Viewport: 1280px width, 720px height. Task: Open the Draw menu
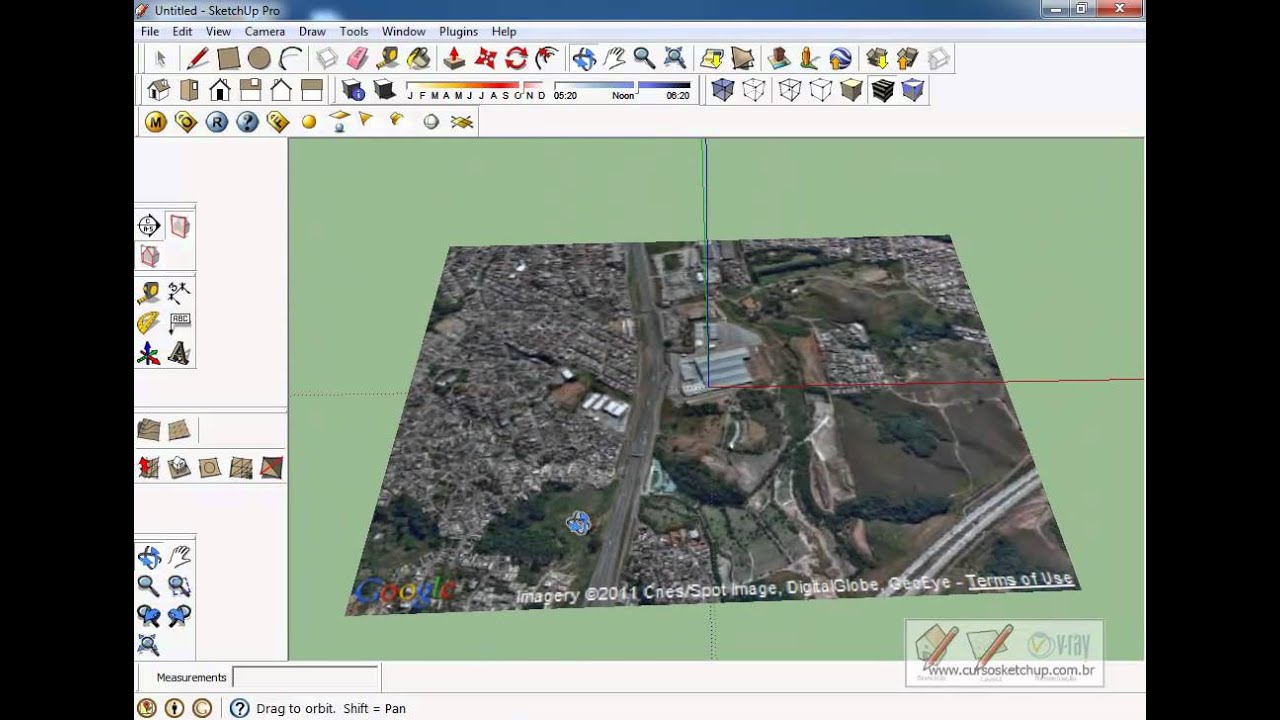312,31
